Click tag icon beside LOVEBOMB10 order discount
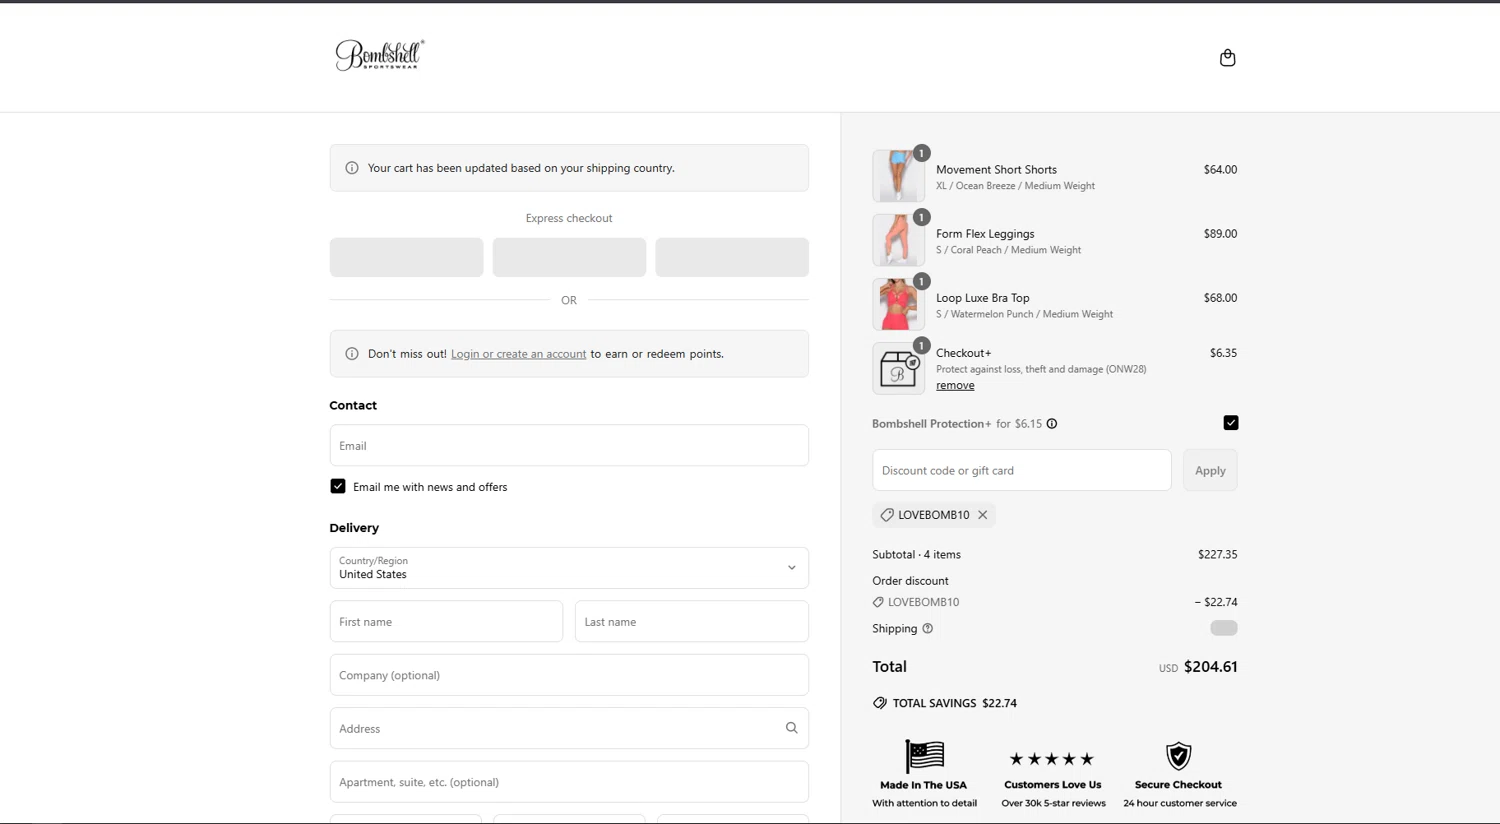Image resolution: width=1500 pixels, height=824 pixels. (x=878, y=602)
